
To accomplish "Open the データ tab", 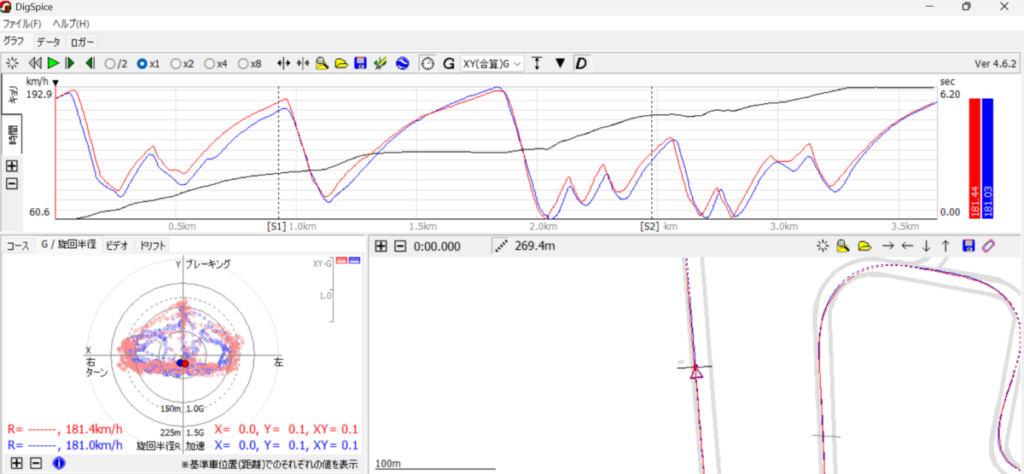I will 48,42.
